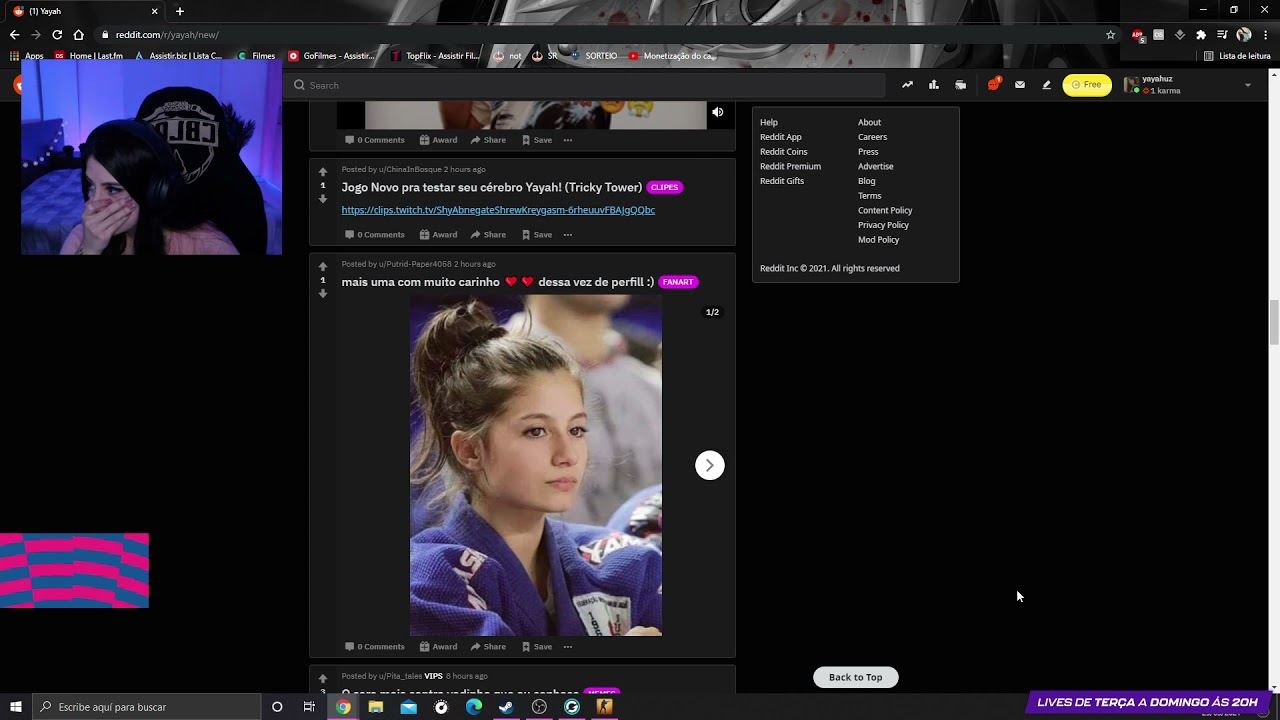Open the clips.twitch.tv link
This screenshot has width=1280, height=720.
coord(498,210)
